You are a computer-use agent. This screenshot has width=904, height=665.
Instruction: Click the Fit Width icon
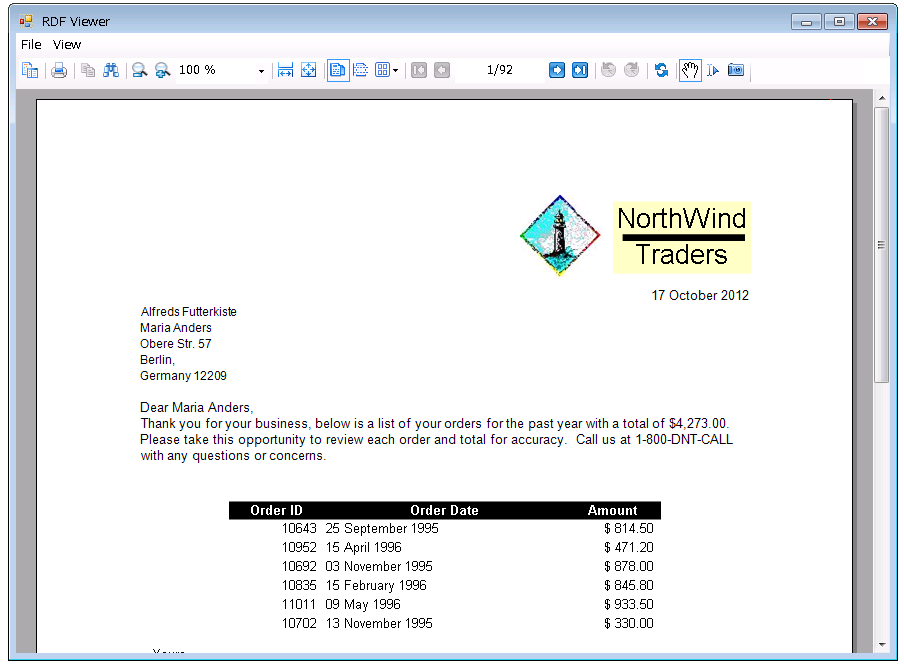(x=285, y=70)
